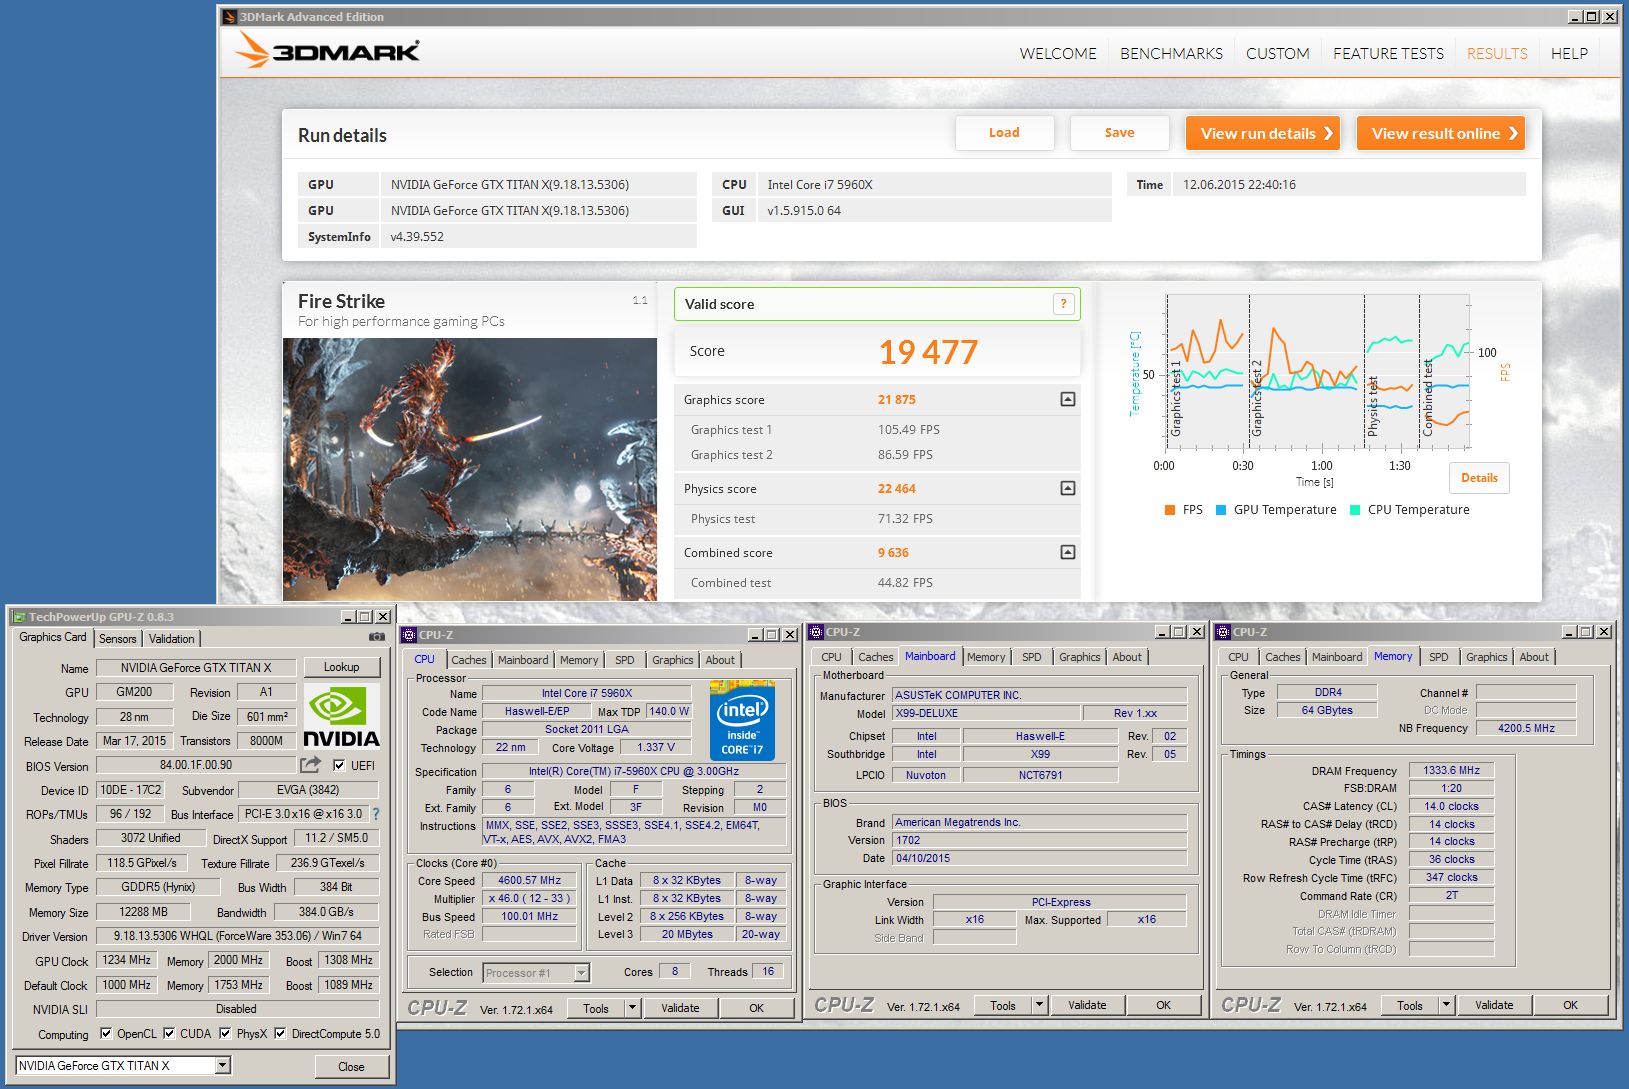Click the Mainboard model X99-DELUXE field
The image size is (1629, 1089).
pos(987,713)
